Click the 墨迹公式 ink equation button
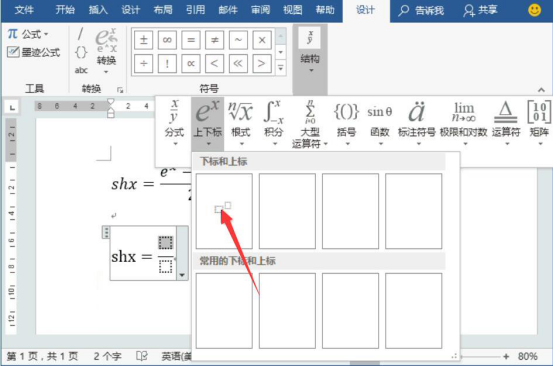 pos(34,53)
